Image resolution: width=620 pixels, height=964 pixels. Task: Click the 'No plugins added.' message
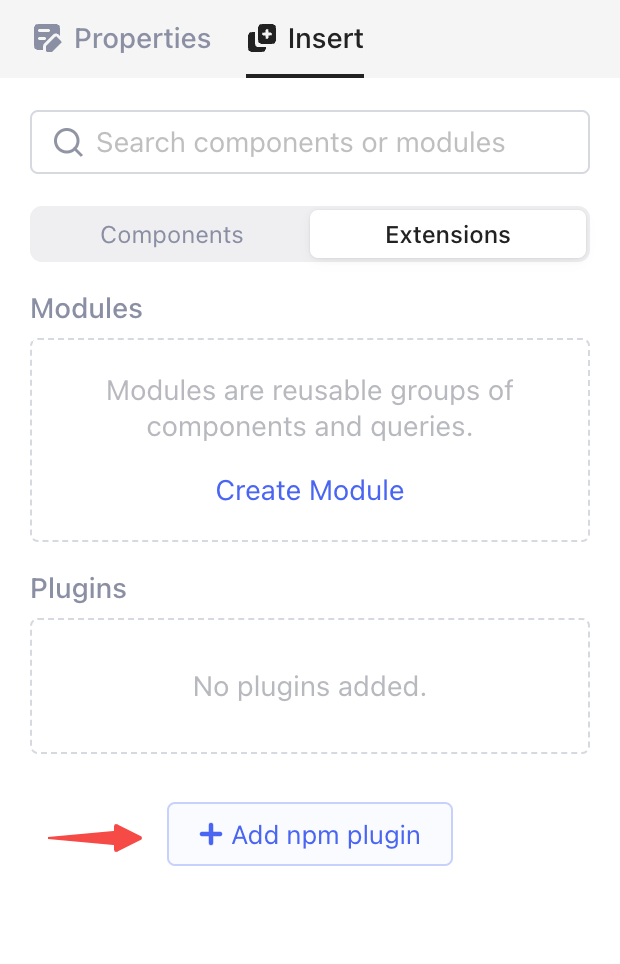[x=310, y=686]
